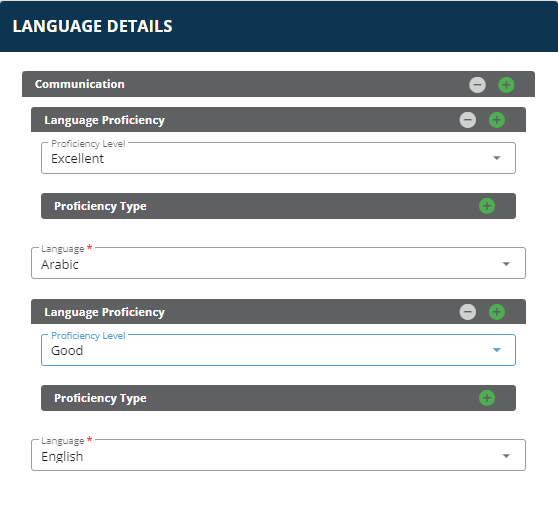The image size is (558, 509).
Task: Open the Excellent proficiency level dropdown arrow
Action: 497,158
